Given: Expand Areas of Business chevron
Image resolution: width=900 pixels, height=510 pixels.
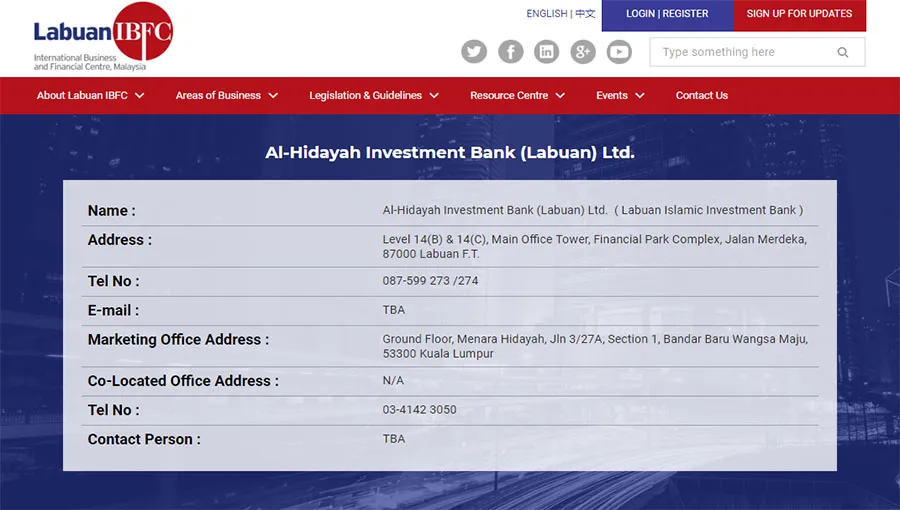Looking at the screenshot, I should click(x=273, y=96).
